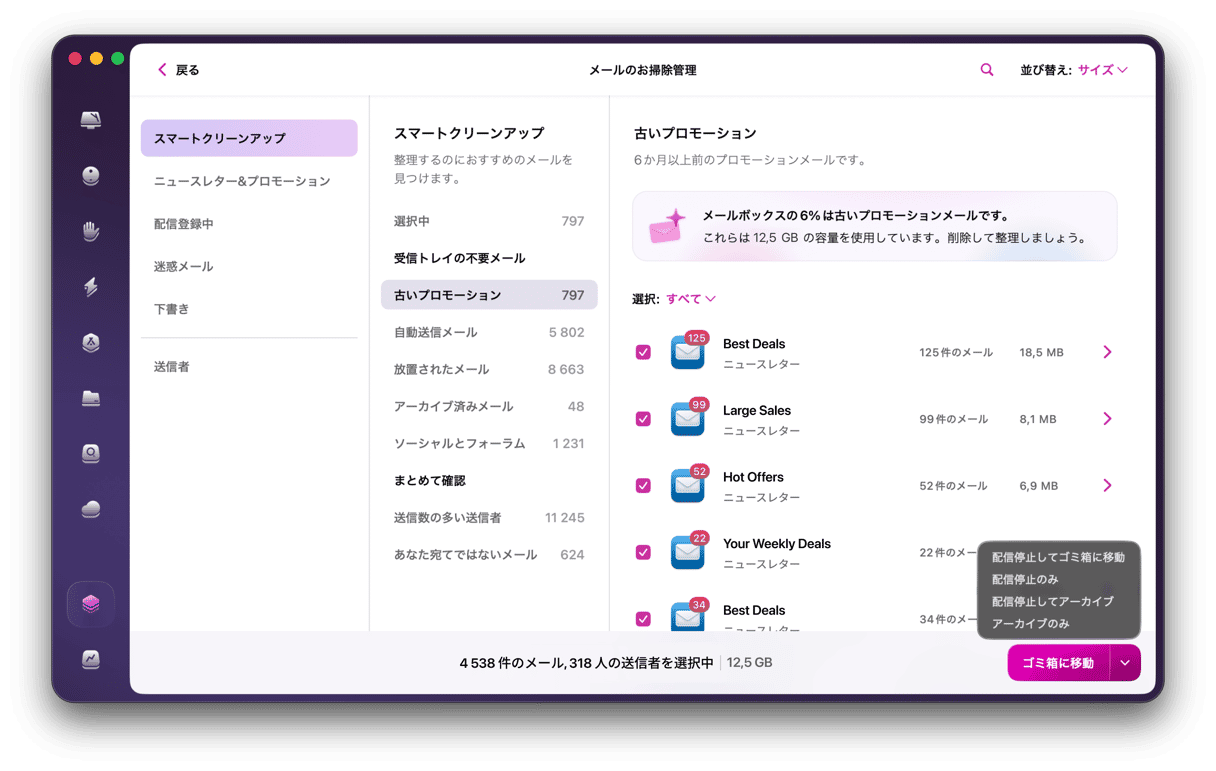The image size is (1216, 771).
Task: Click the Best Deals mail icon with badge 125
Action: click(689, 351)
